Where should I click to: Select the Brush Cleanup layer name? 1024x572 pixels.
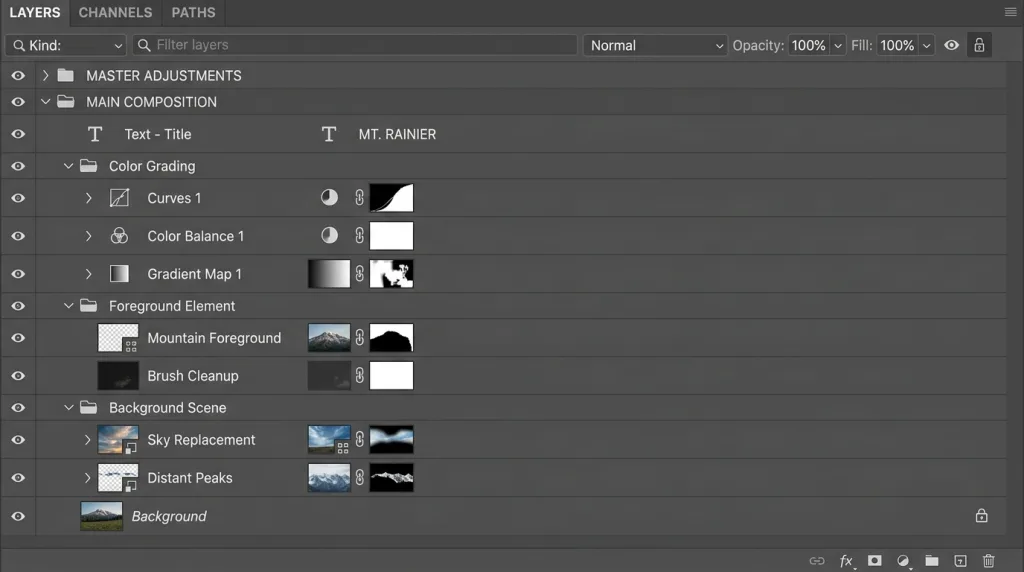click(193, 376)
